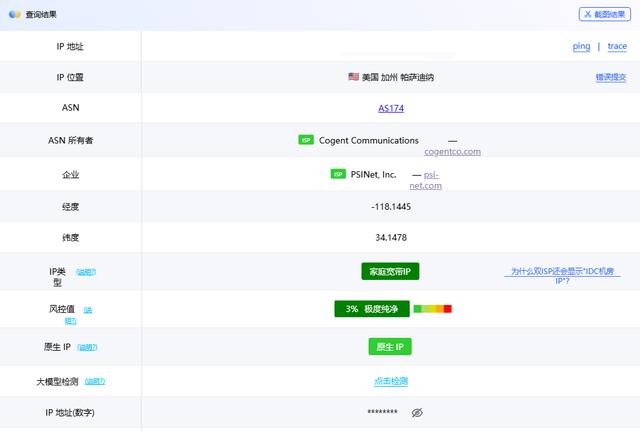Click the 原生 IP green badge
The image size is (640, 431).
[390, 347]
